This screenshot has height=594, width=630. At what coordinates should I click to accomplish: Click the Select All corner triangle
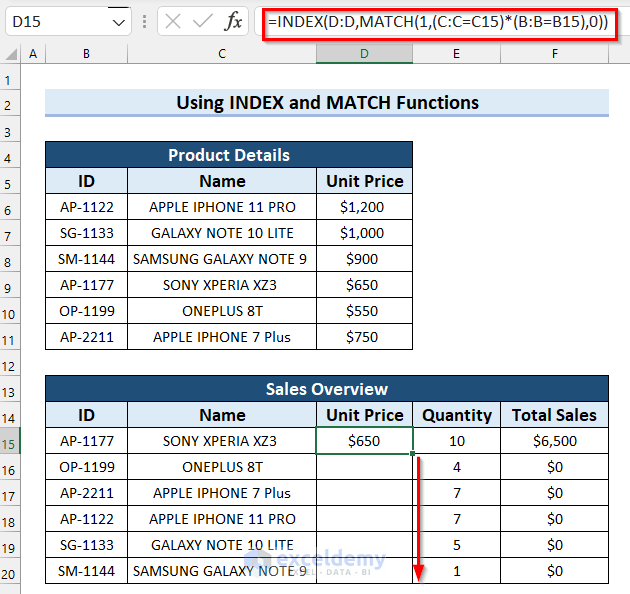[x=11, y=54]
